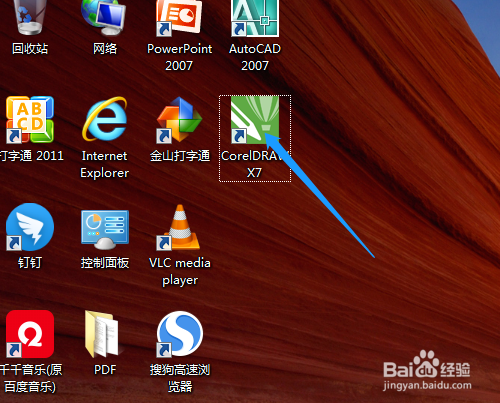Select the Internet Explorer icon

[x=105, y=119]
